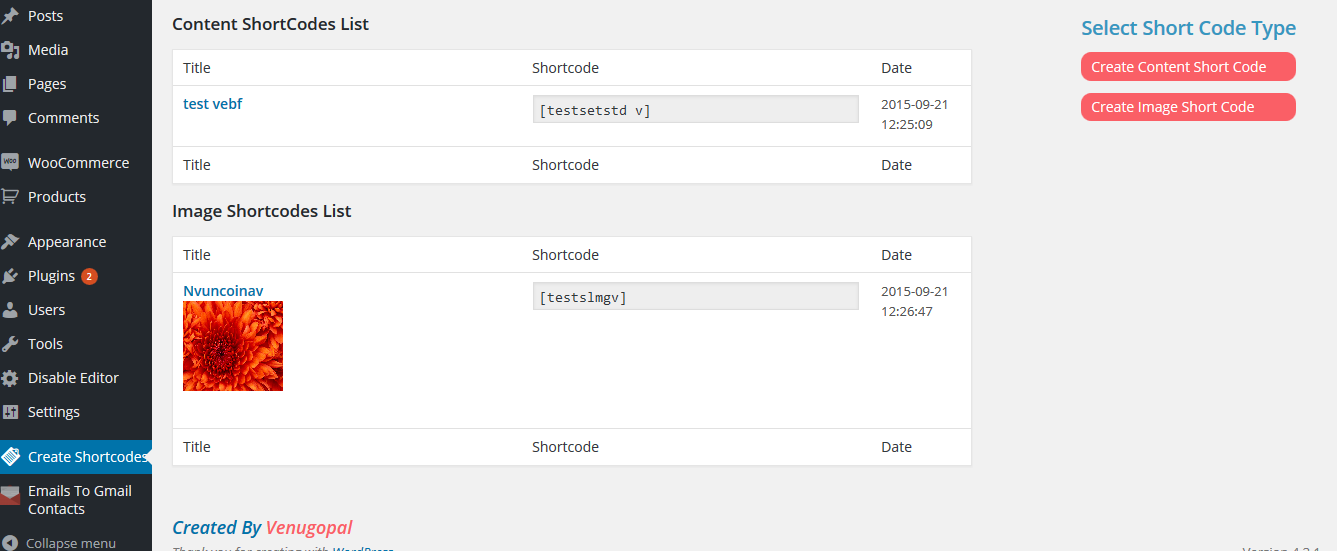Open Disable Editor menu item

pyautogui.click(x=73, y=378)
